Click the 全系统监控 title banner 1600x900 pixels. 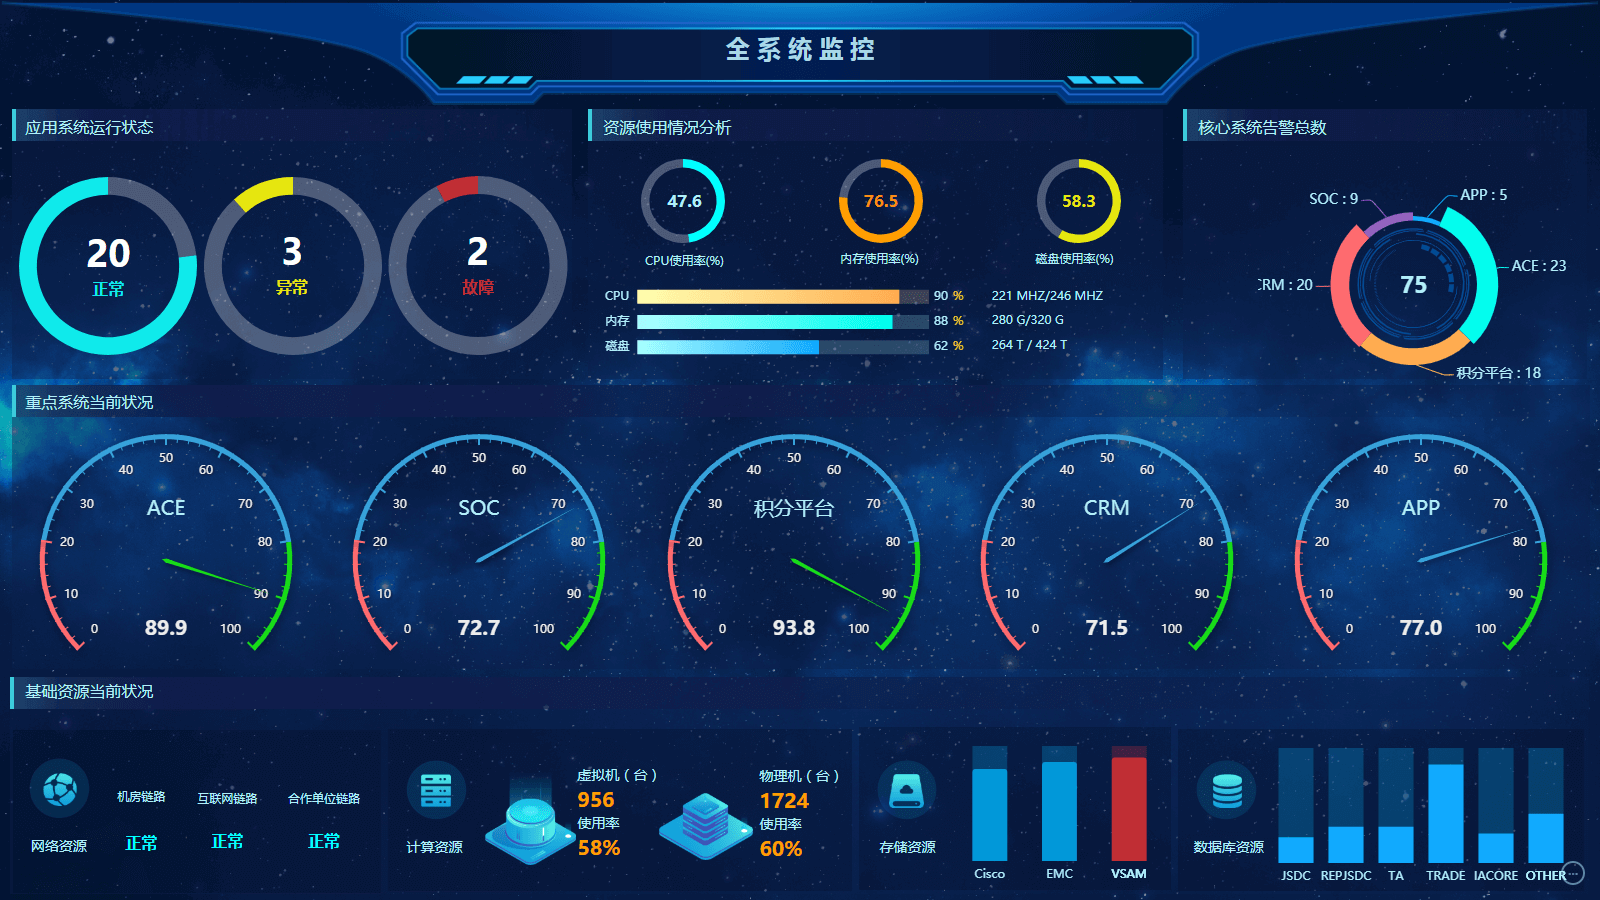click(x=800, y=50)
